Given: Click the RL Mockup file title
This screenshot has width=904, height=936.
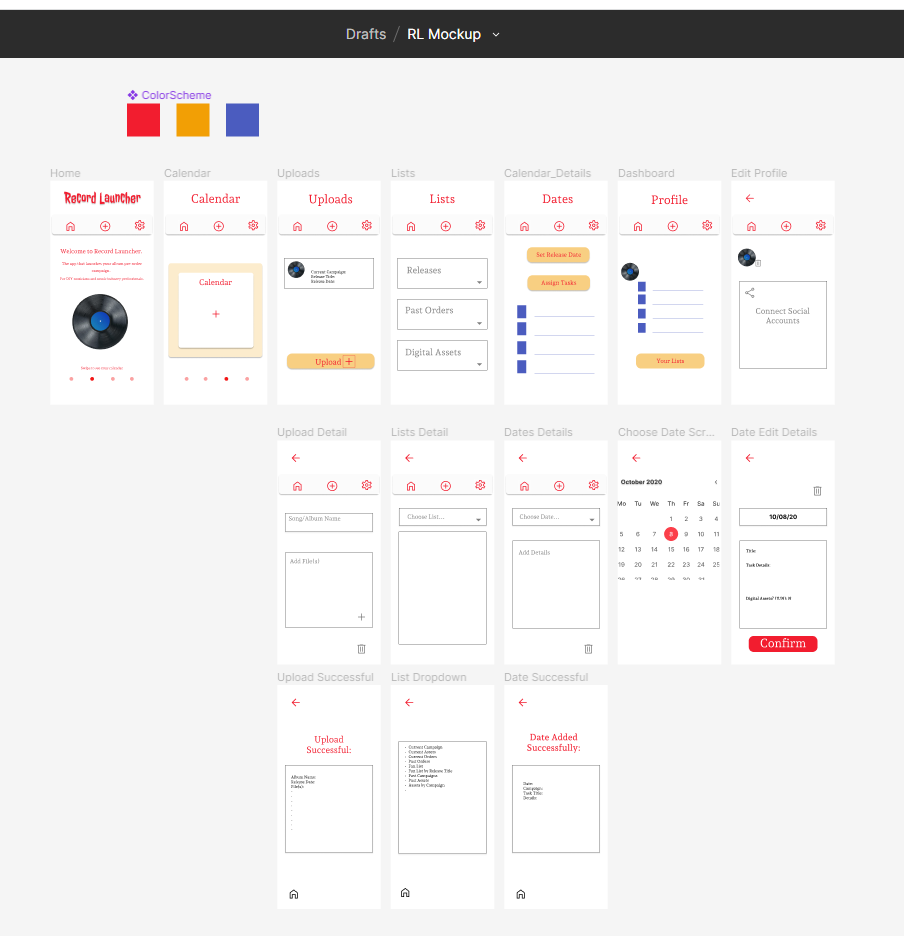Looking at the screenshot, I should pyautogui.click(x=444, y=34).
